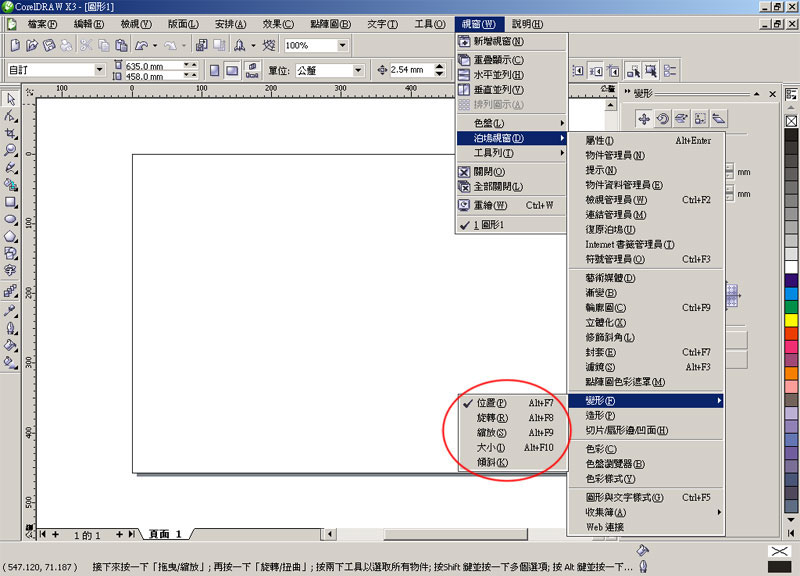Choose 輪廓圖(C) docker entry

646,308
